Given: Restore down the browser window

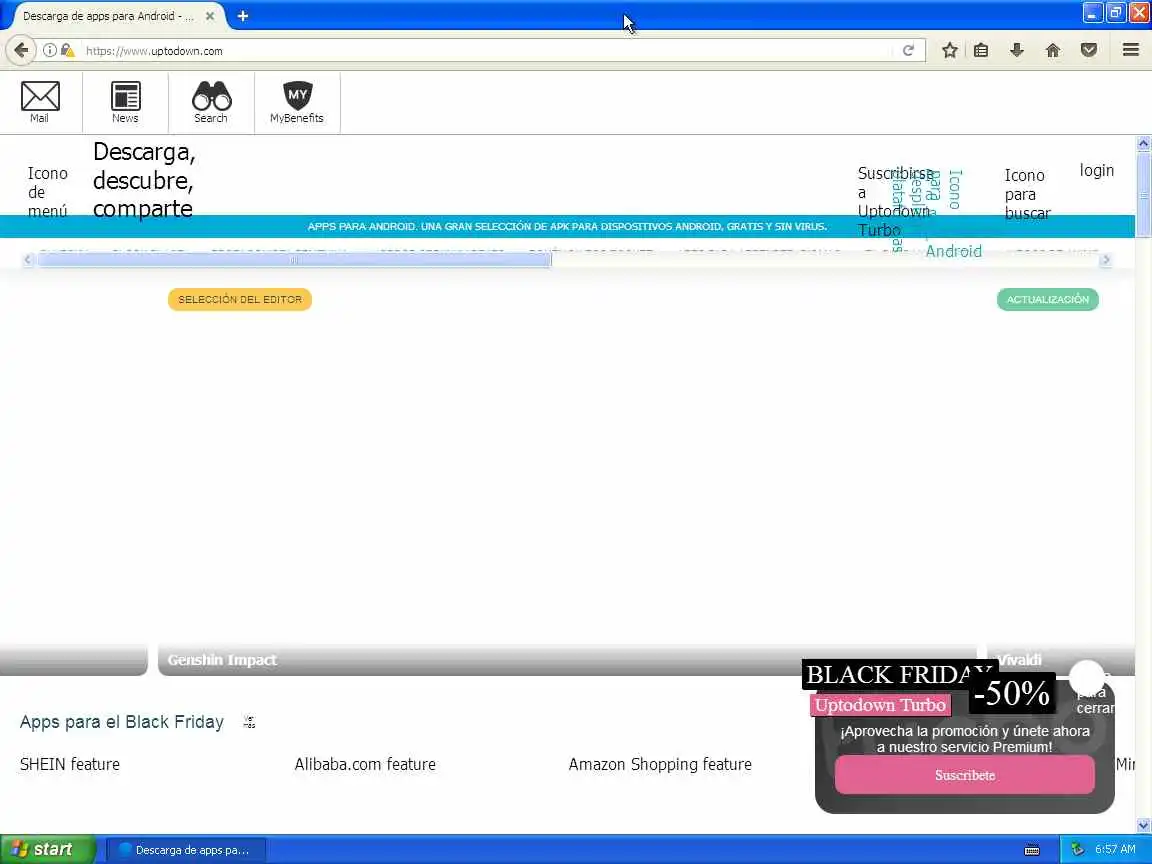Looking at the screenshot, I should pyautogui.click(x=1116, y=13).
